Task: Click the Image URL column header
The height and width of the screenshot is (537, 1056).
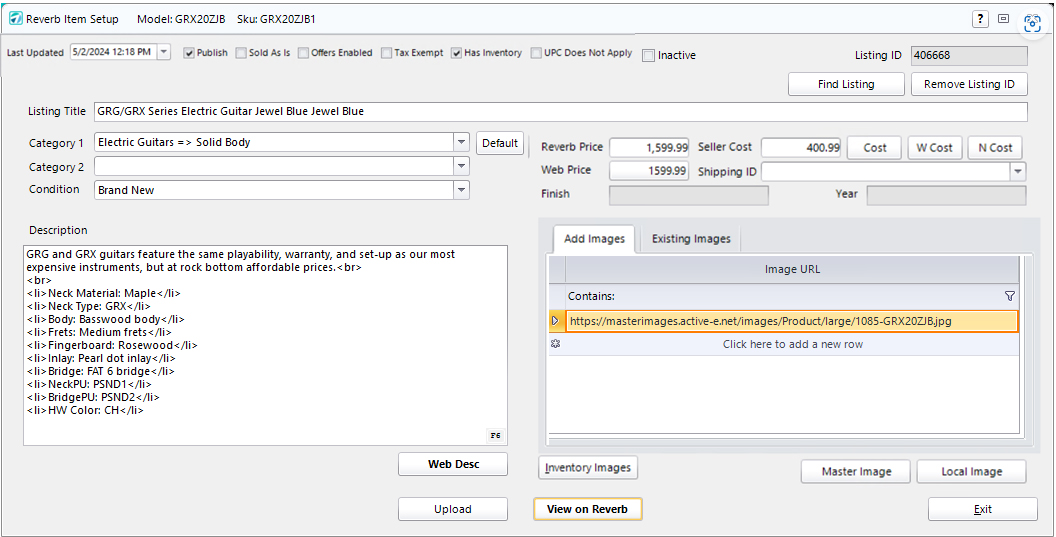Action: 792,270
